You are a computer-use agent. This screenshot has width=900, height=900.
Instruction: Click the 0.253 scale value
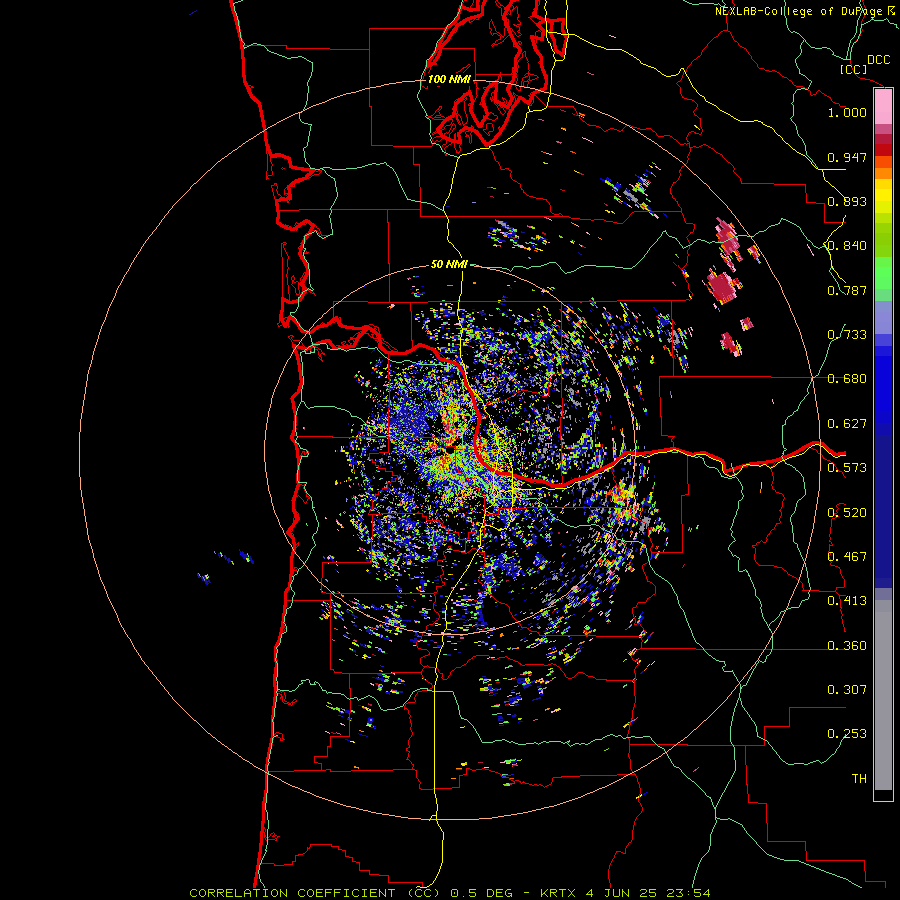(x=847, y=734)
